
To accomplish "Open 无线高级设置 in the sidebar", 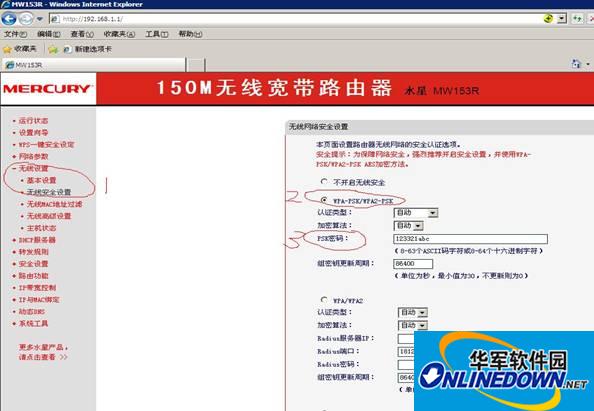I will click(49, 216).
